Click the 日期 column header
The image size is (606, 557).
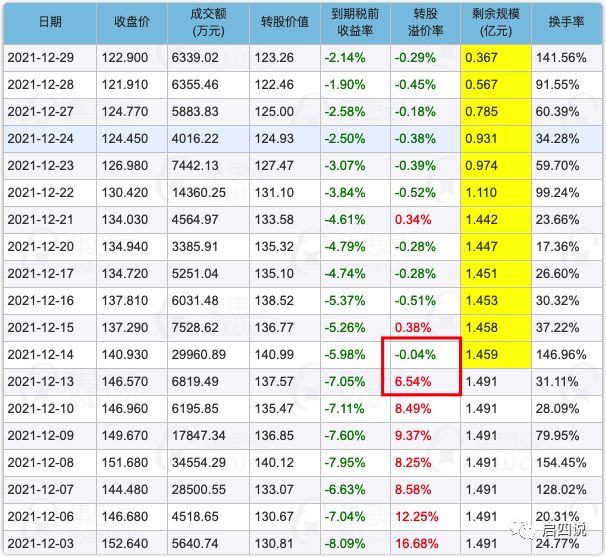(50, 23)
